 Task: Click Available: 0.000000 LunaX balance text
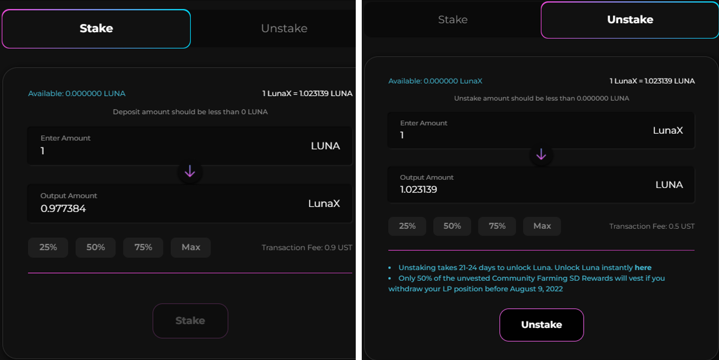435,81
